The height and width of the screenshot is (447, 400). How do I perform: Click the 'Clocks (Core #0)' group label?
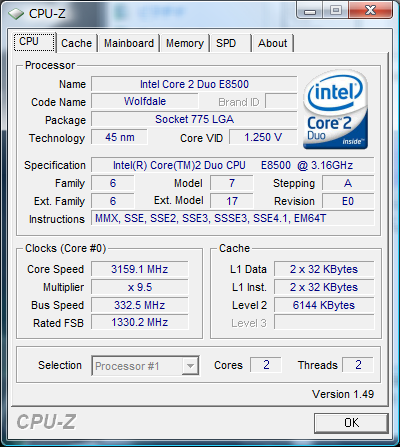coord(66,249)
